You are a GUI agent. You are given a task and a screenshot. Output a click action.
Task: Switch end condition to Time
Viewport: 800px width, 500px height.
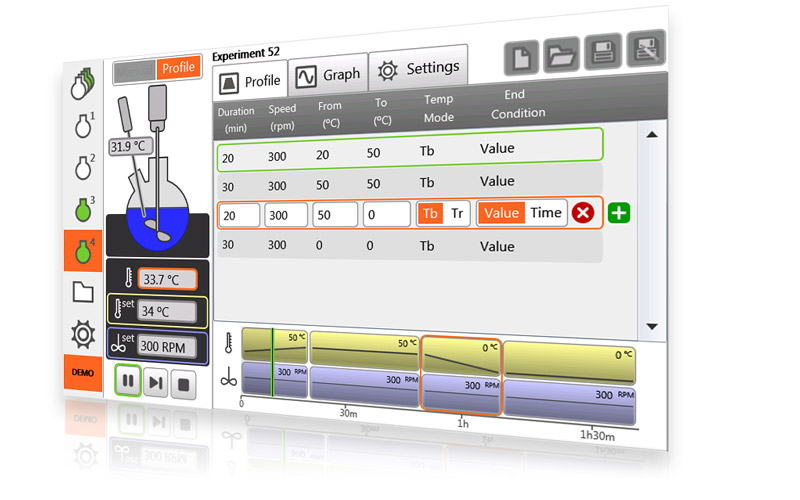pyautogui.click(x=545, y=212)
